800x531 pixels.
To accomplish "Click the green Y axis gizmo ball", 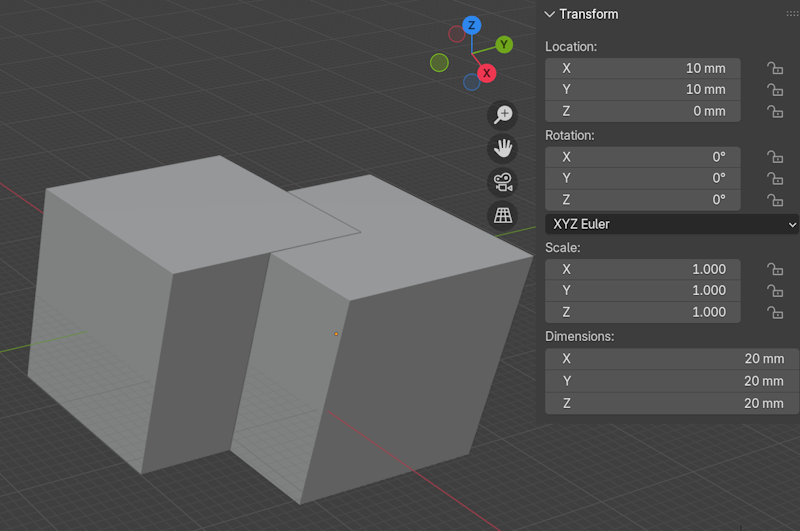I will point(504,44).
